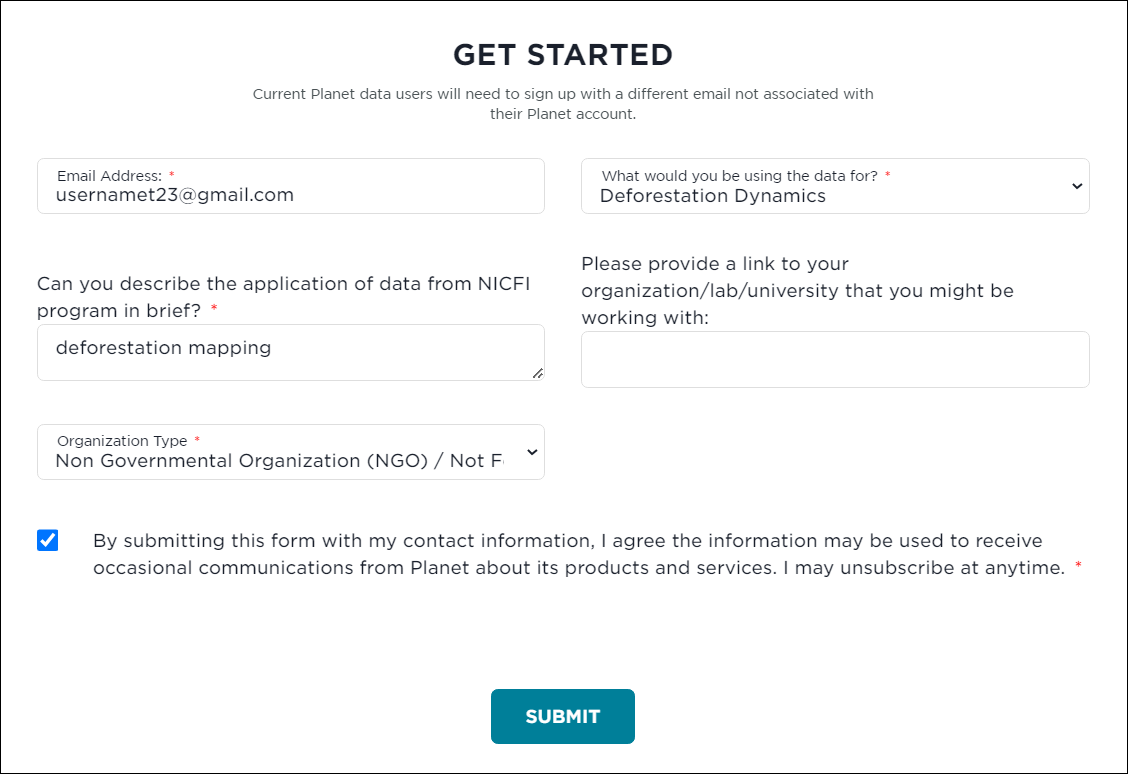Image resolution: width=1128 pixels, height=774 pixels.
Task: Click the text area resize handle
Action: tap(538, 373)
